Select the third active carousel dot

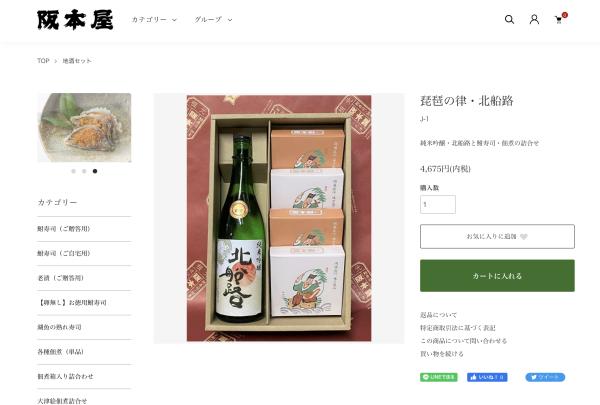tap(95, 171)
